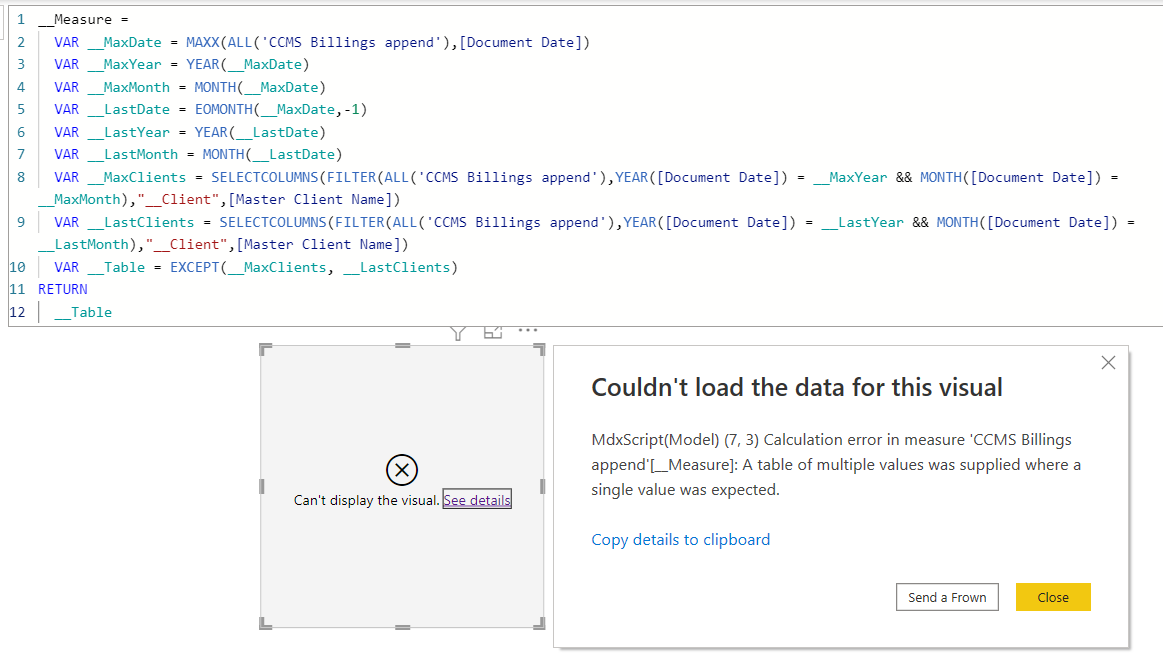Screen dimensions: 1163x657
Task: Click the SELECTCOLUMNS function on line 8
Action: (x=265, y=177)
